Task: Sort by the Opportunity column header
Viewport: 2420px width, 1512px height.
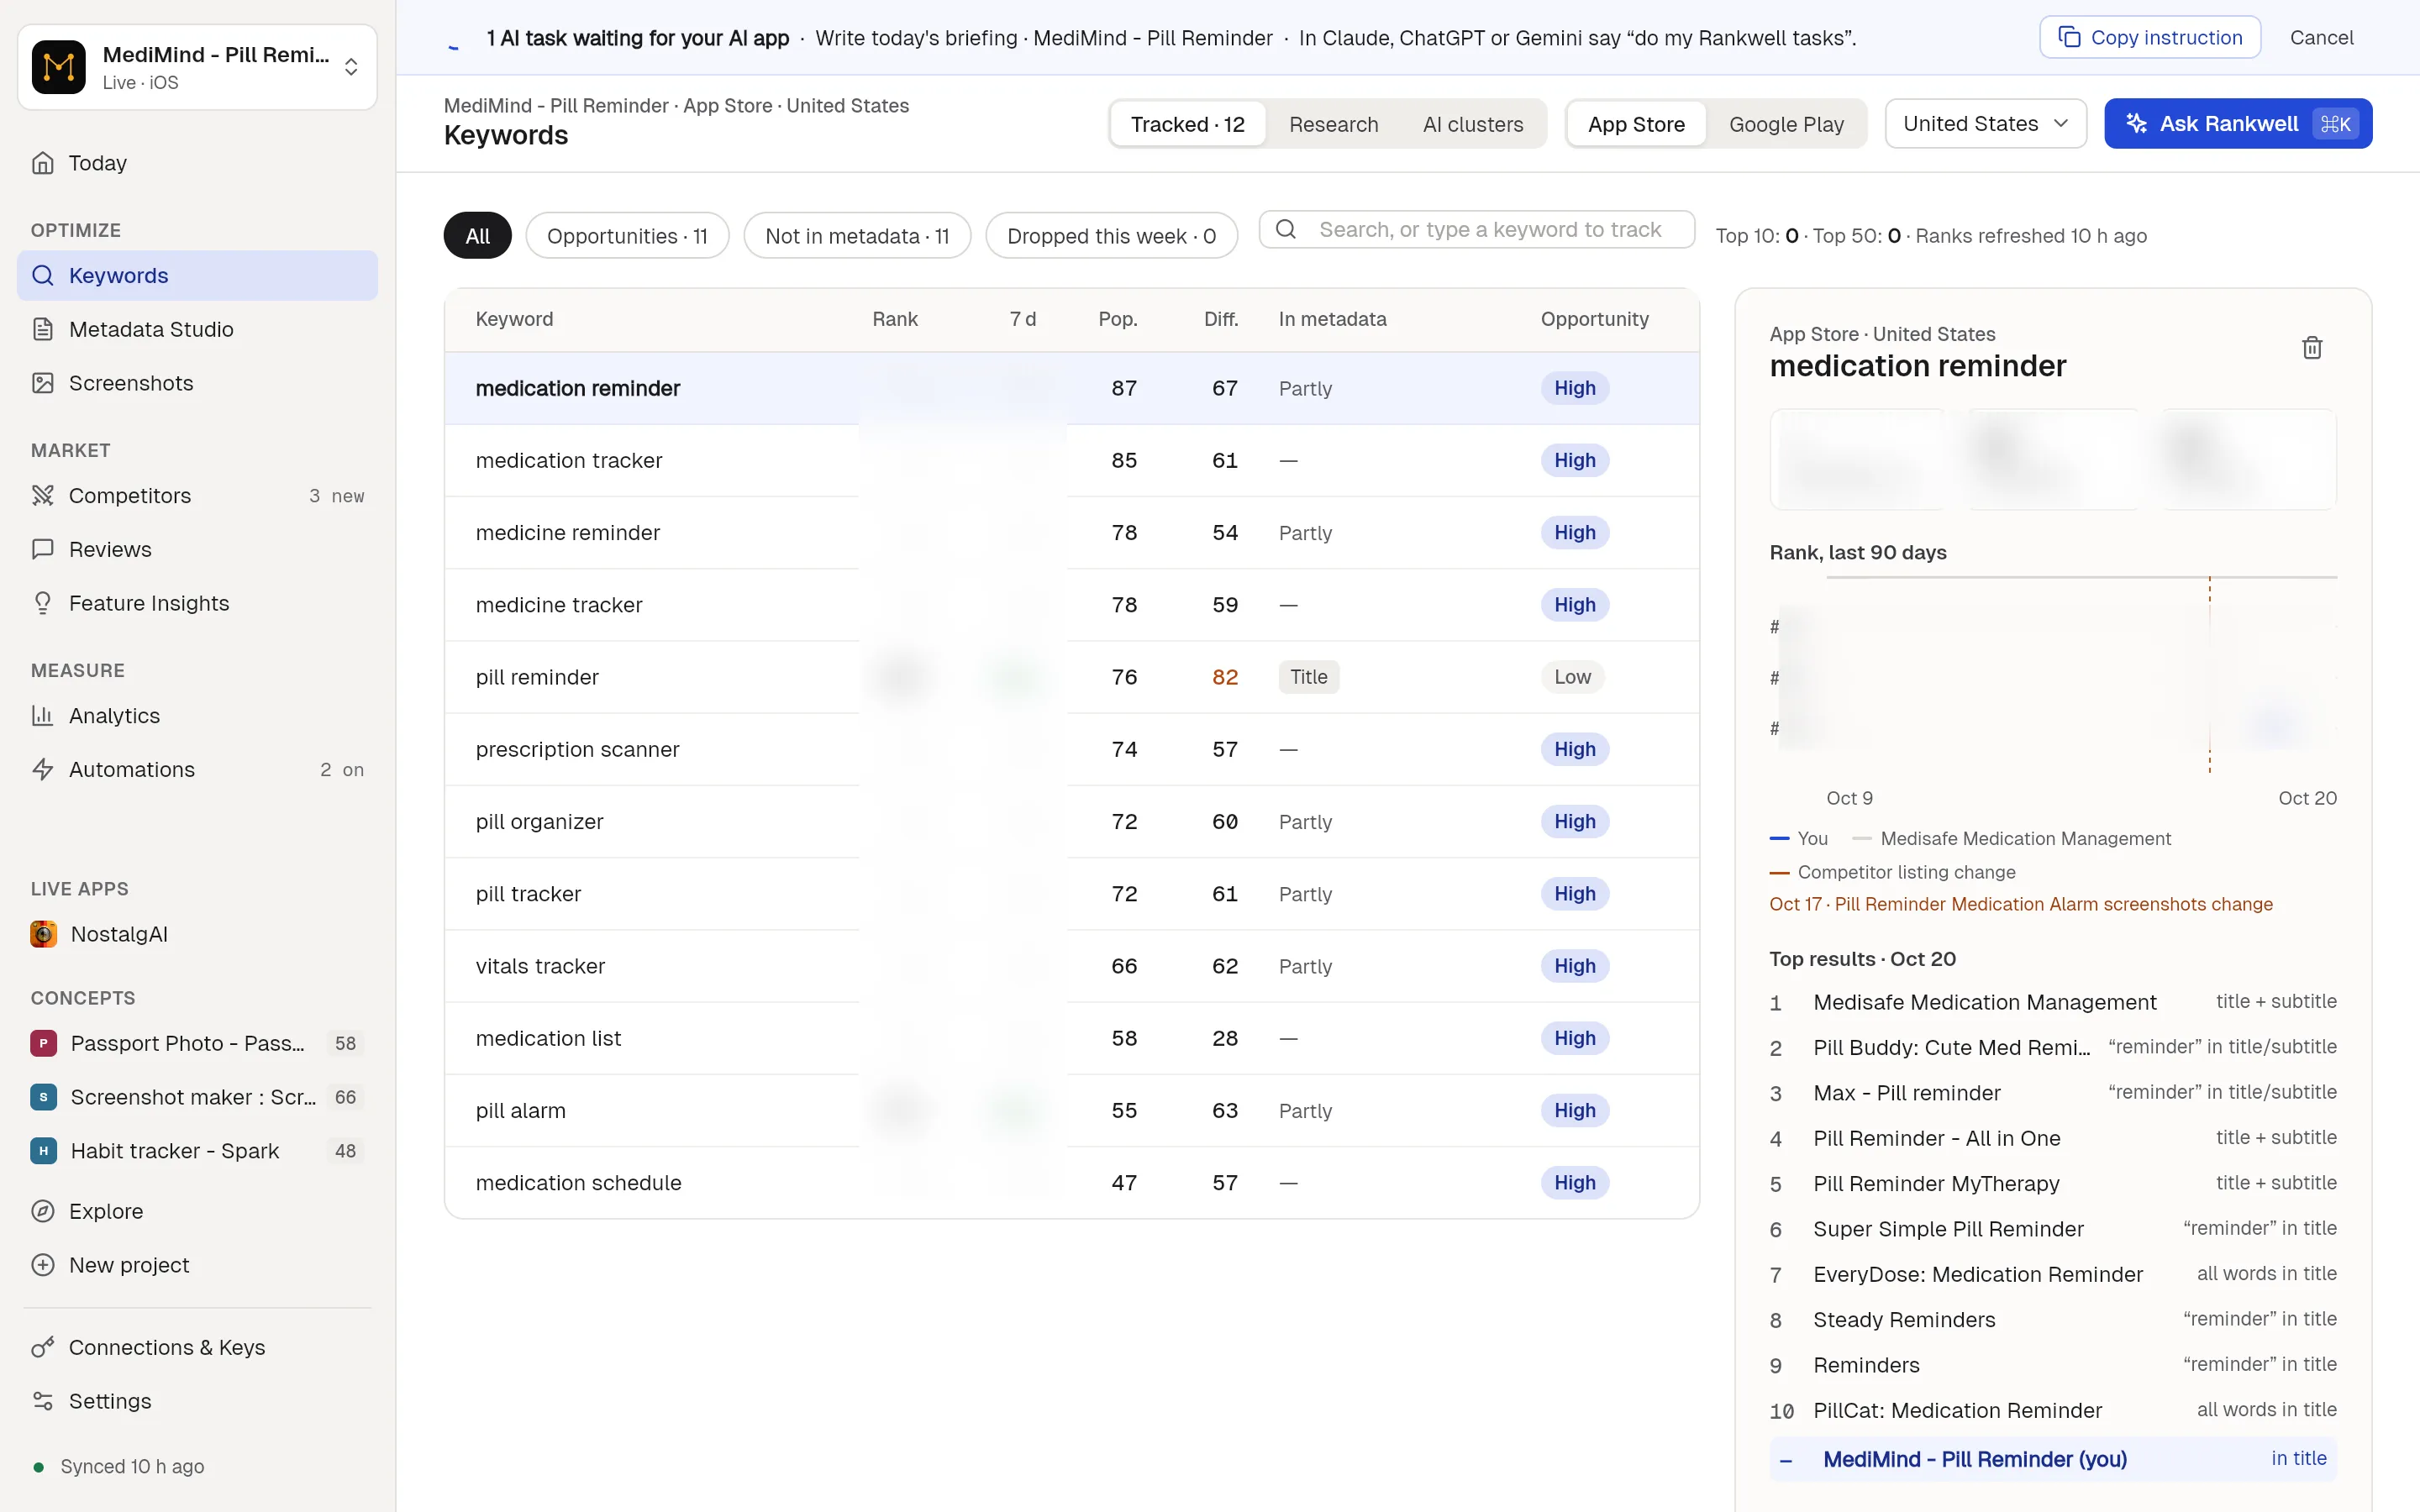Action: click(x=1594, y=319)
